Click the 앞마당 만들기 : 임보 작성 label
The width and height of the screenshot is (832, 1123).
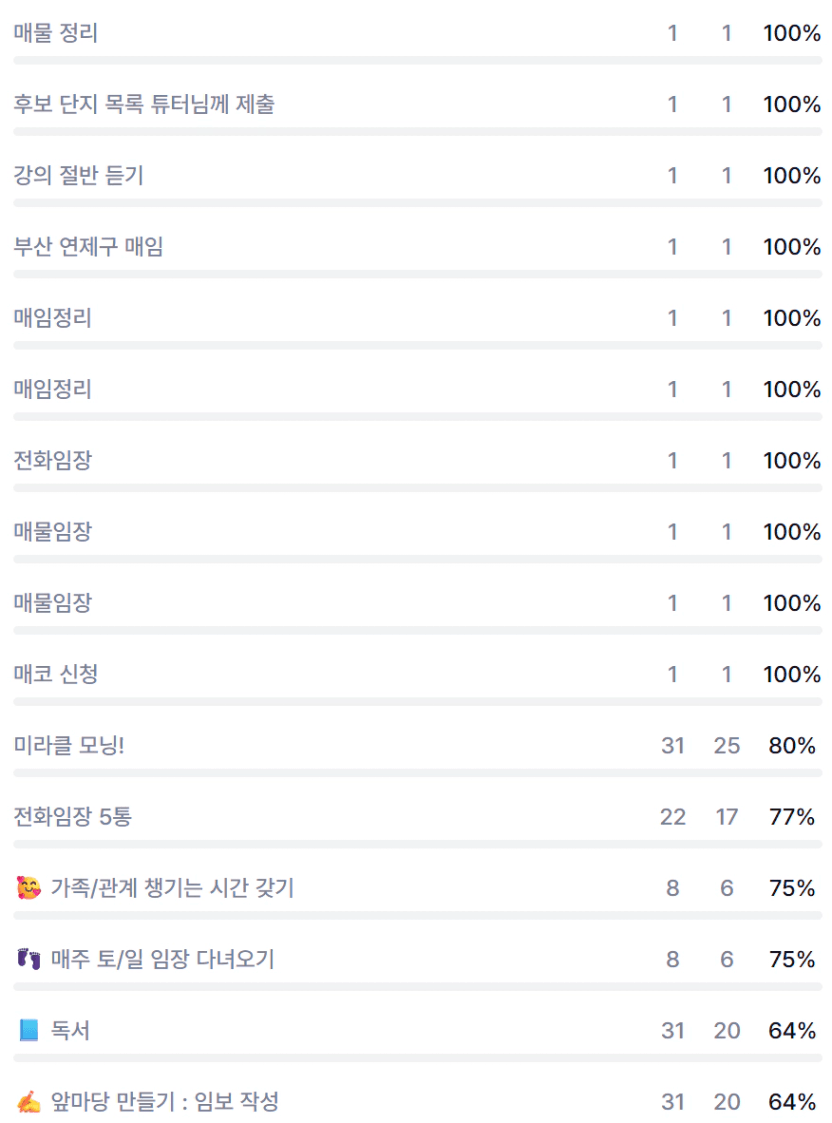tap(165, 1102)
